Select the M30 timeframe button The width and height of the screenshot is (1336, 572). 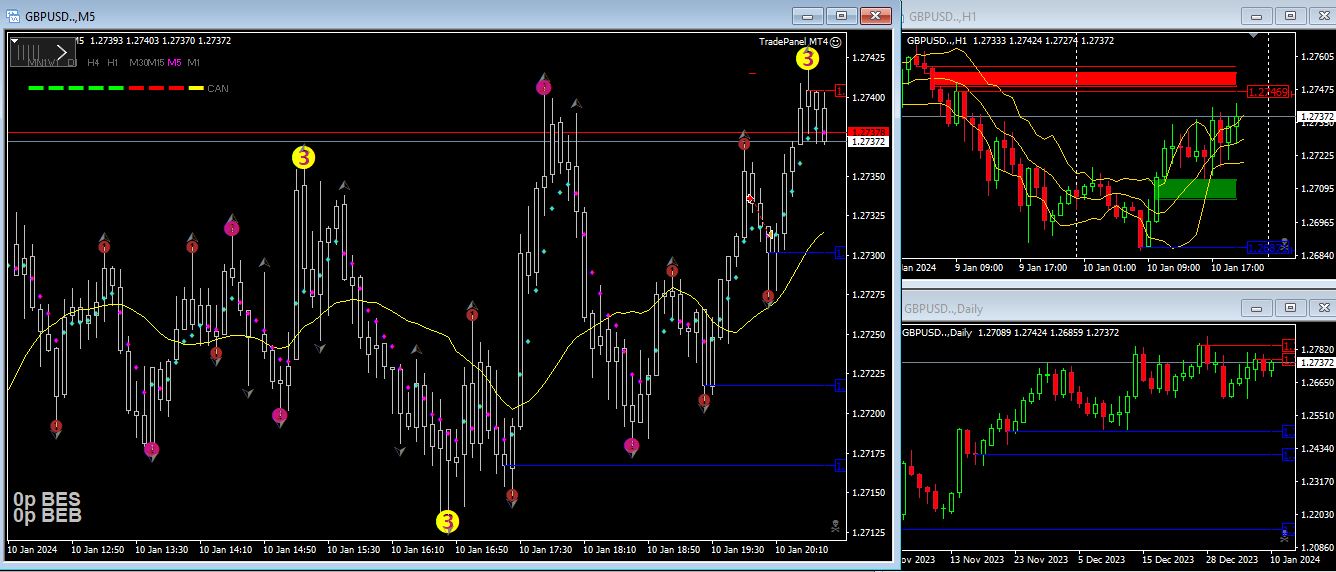click(x=139, y=62)
